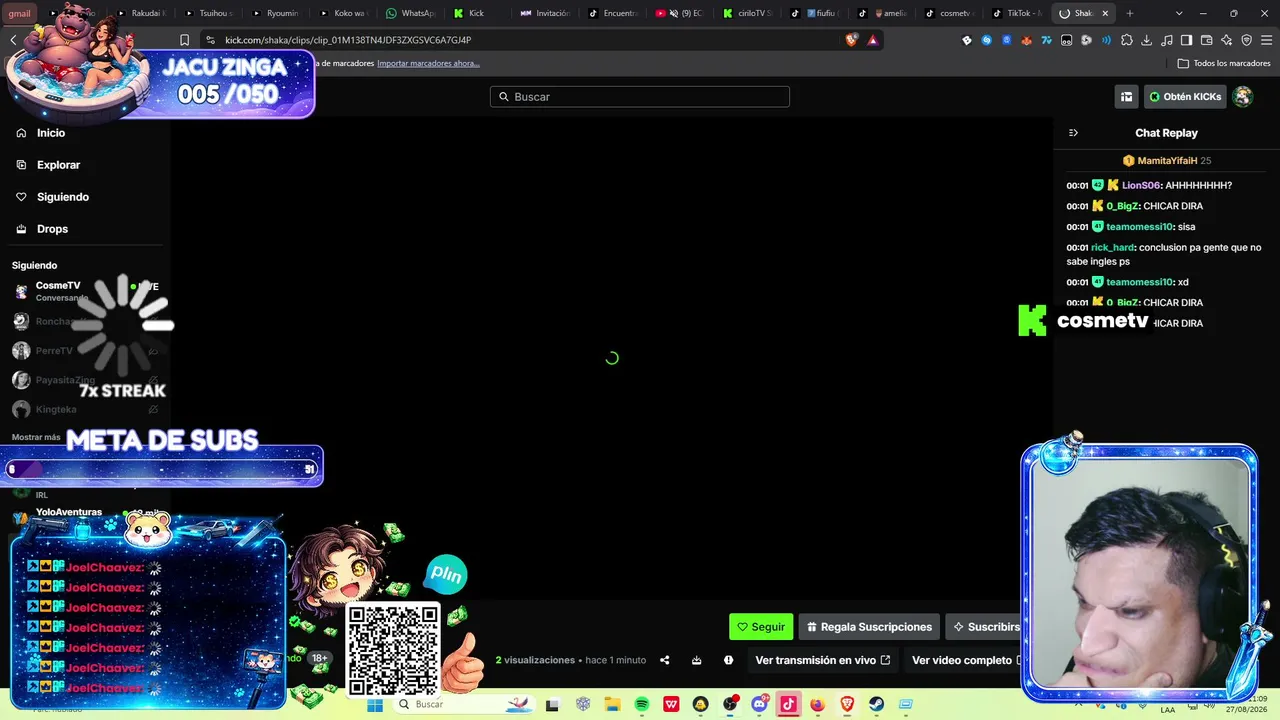Switch to the Rakudai browser tab

coord(141,13)
